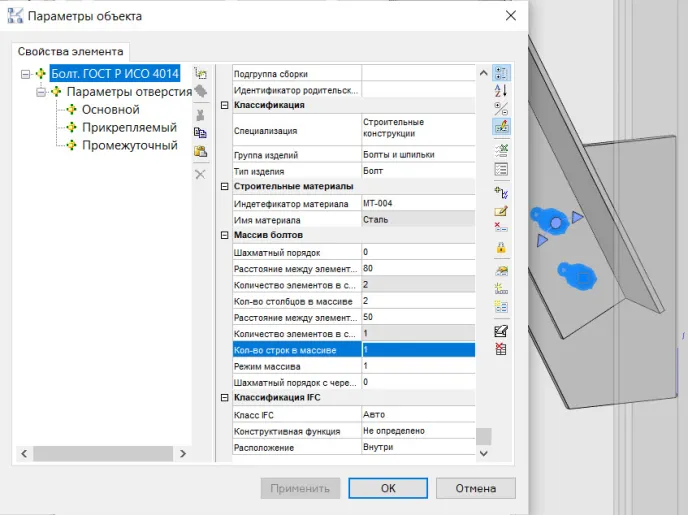Click the top icon beside the element tree
This screenshot has height=515, width=688.
tap(200, 74)
